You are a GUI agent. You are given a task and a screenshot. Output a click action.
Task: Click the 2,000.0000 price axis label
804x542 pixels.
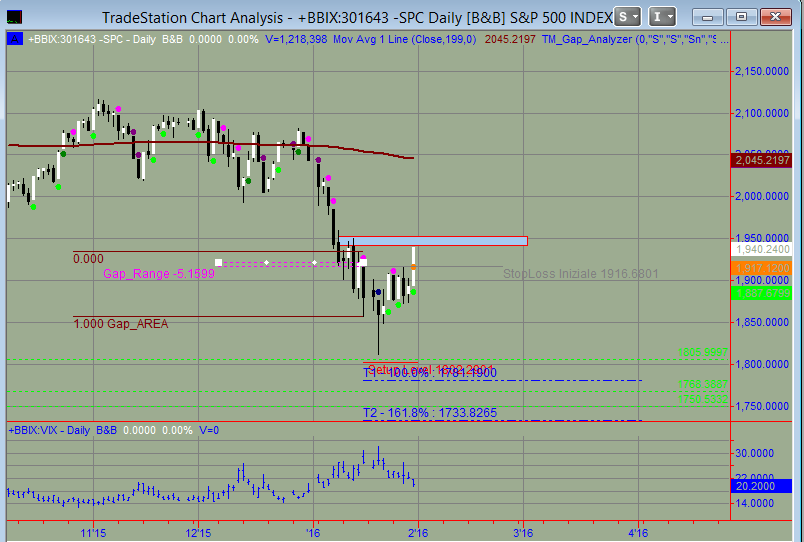tap(761, 196)
